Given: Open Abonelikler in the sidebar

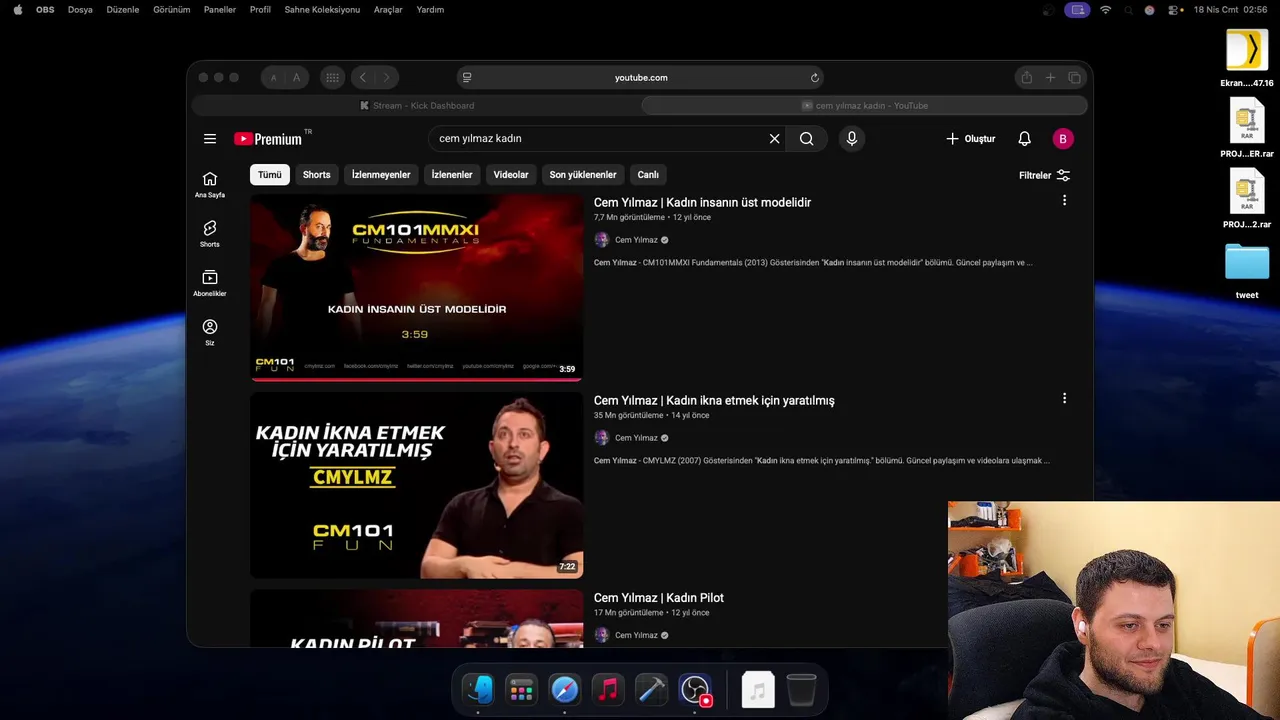Looking at the screenshot, I should point(210,283).
